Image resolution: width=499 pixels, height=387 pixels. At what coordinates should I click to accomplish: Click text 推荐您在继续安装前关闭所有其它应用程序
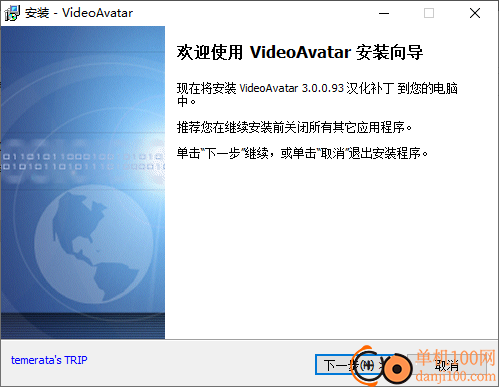[294, 127]
